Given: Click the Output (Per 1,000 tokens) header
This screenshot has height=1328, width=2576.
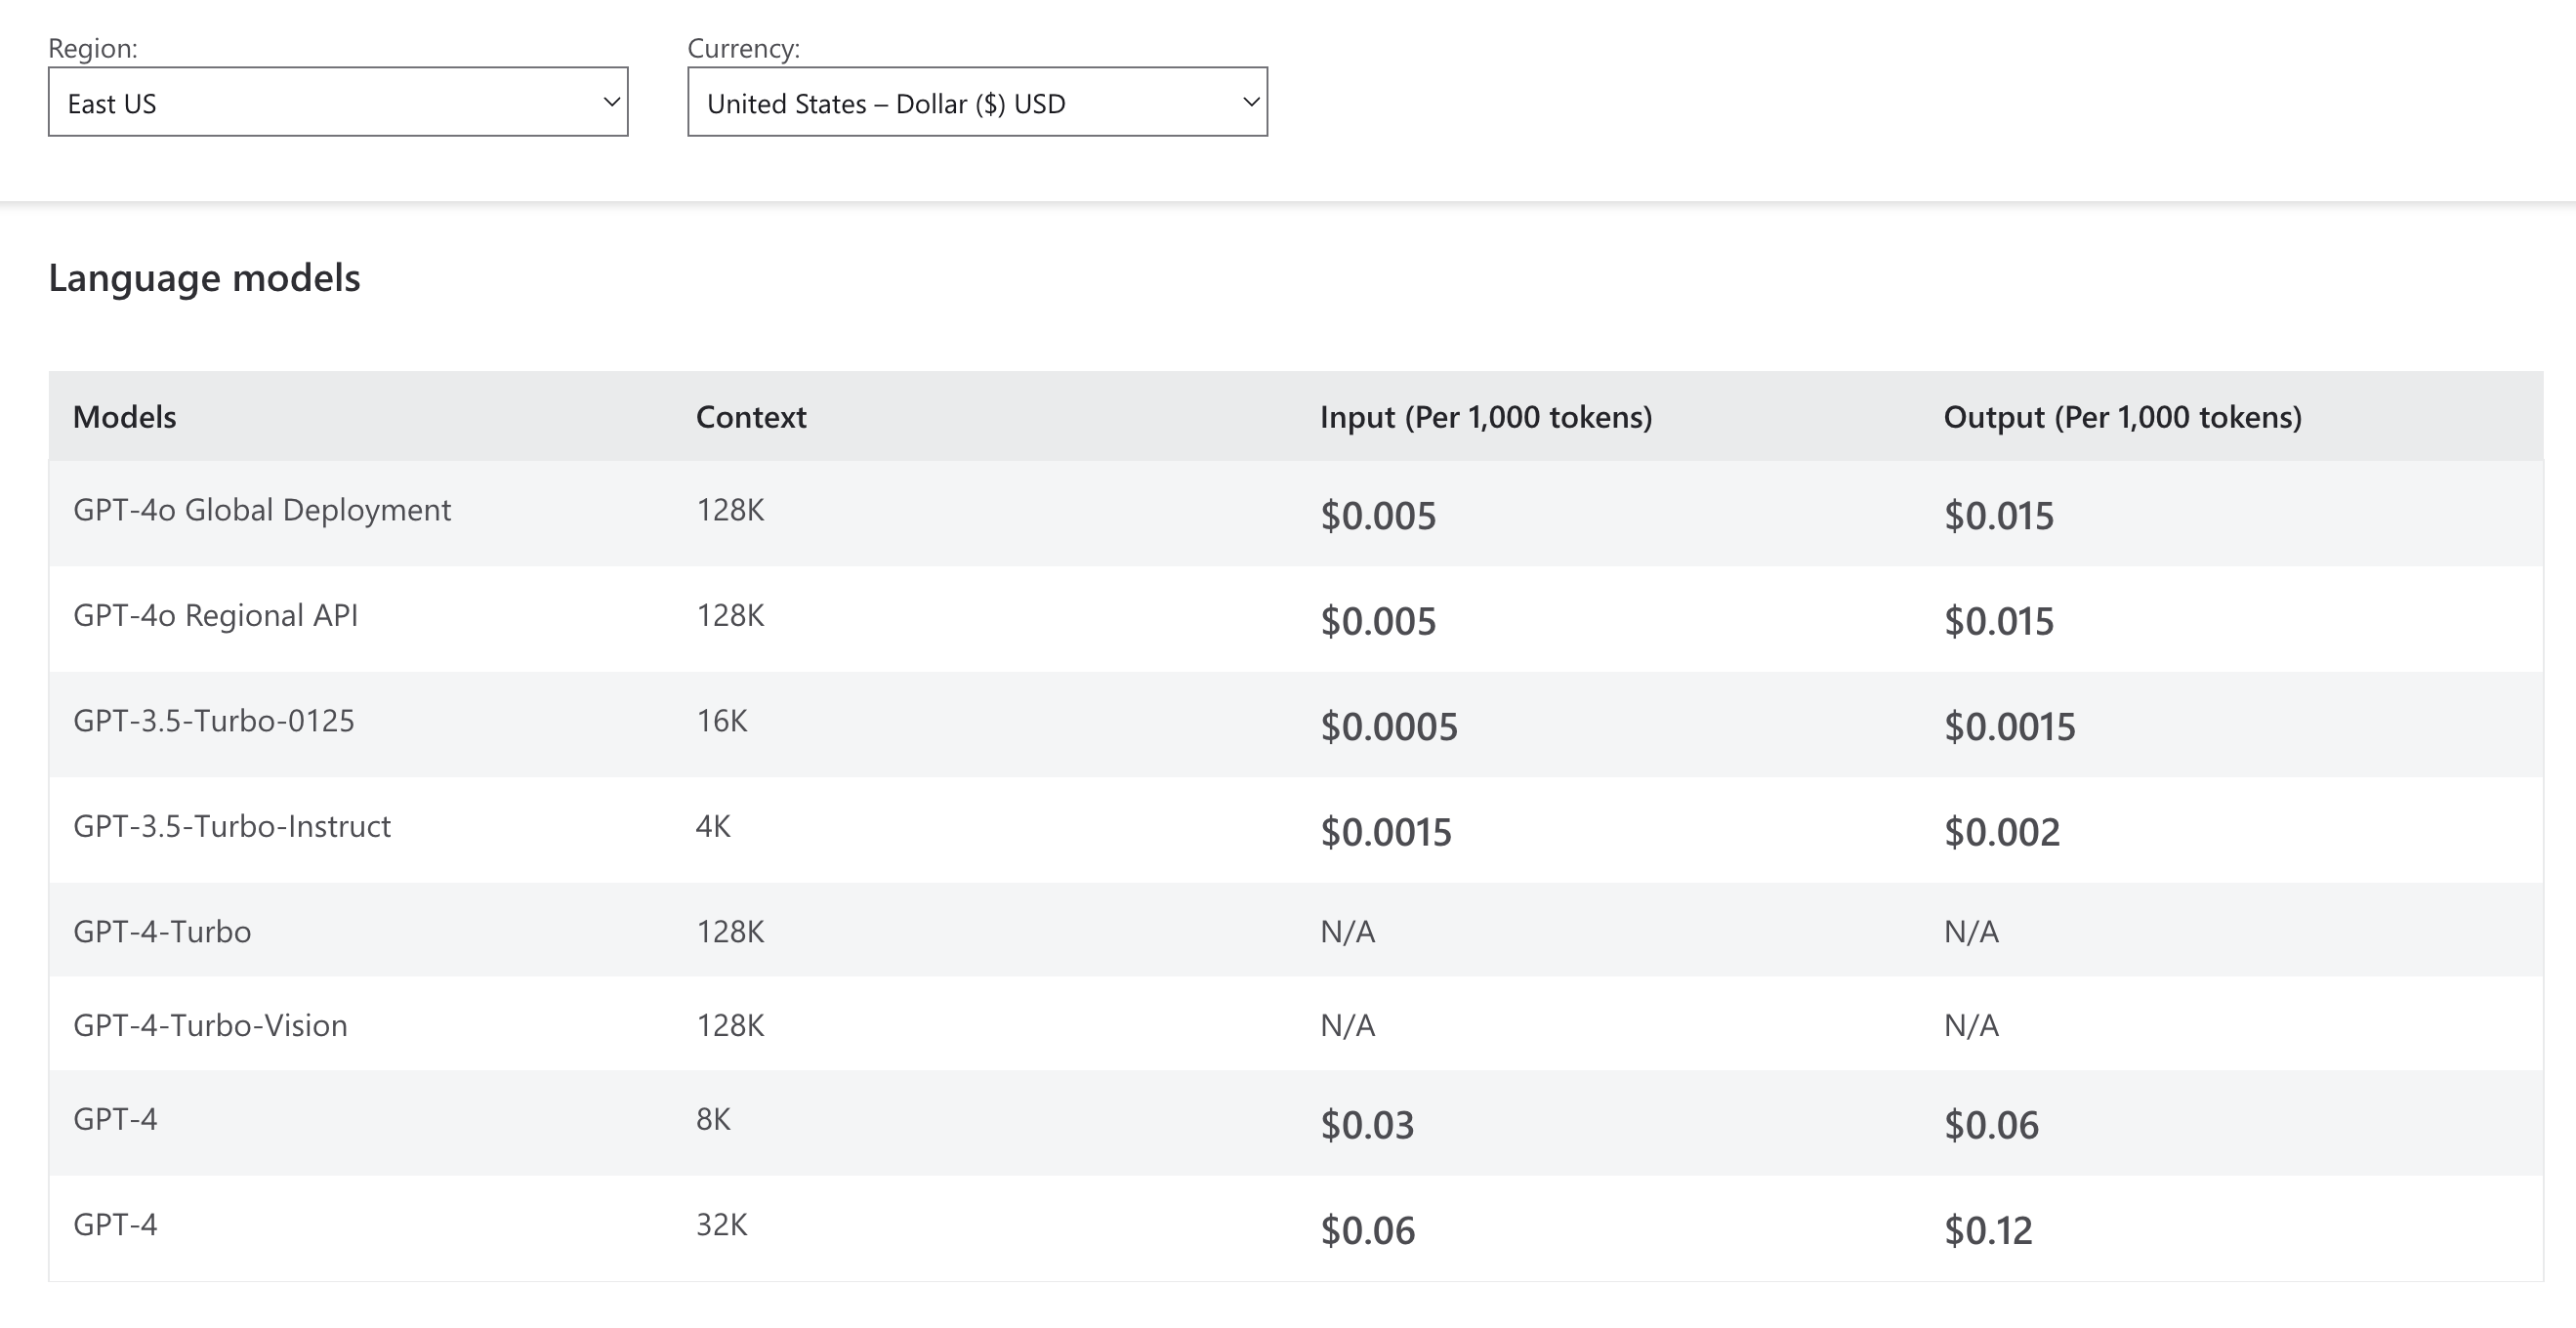Looking at the screenshot, I should [2122, 417].
